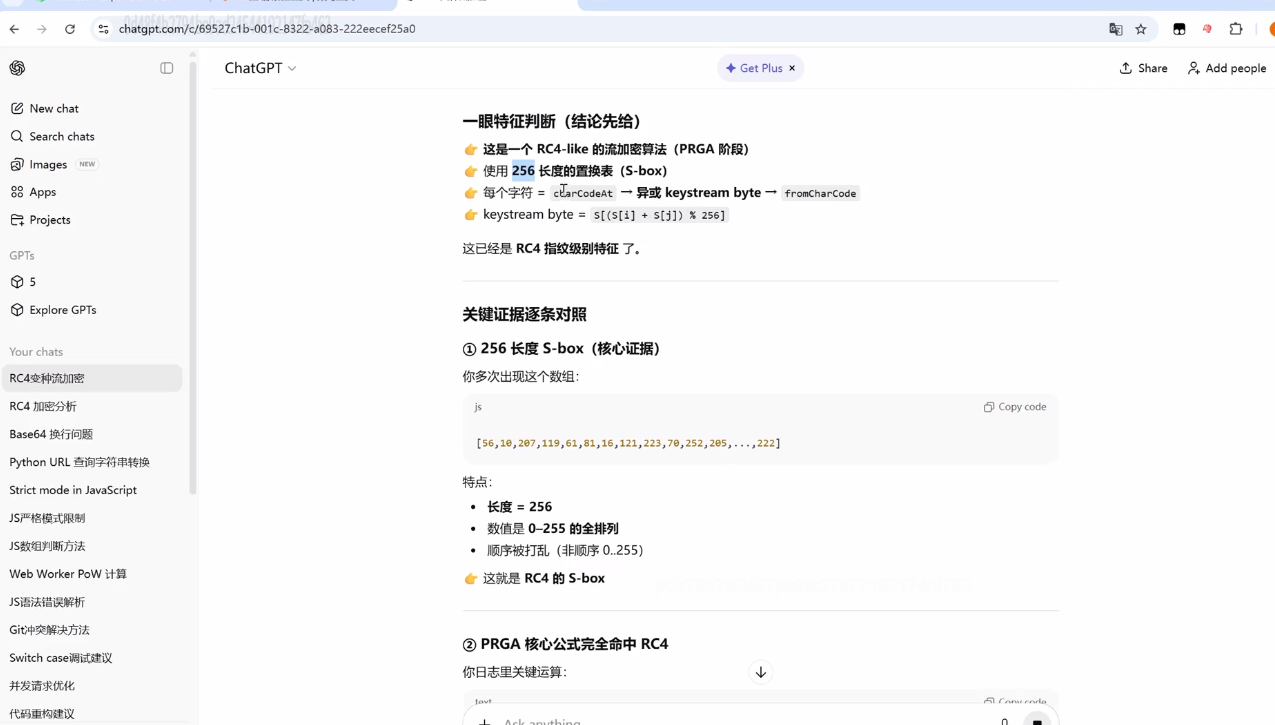
Task: Open chat 'RC4变种流加密'
Action: pyautogui.click(x=92, y=378)
